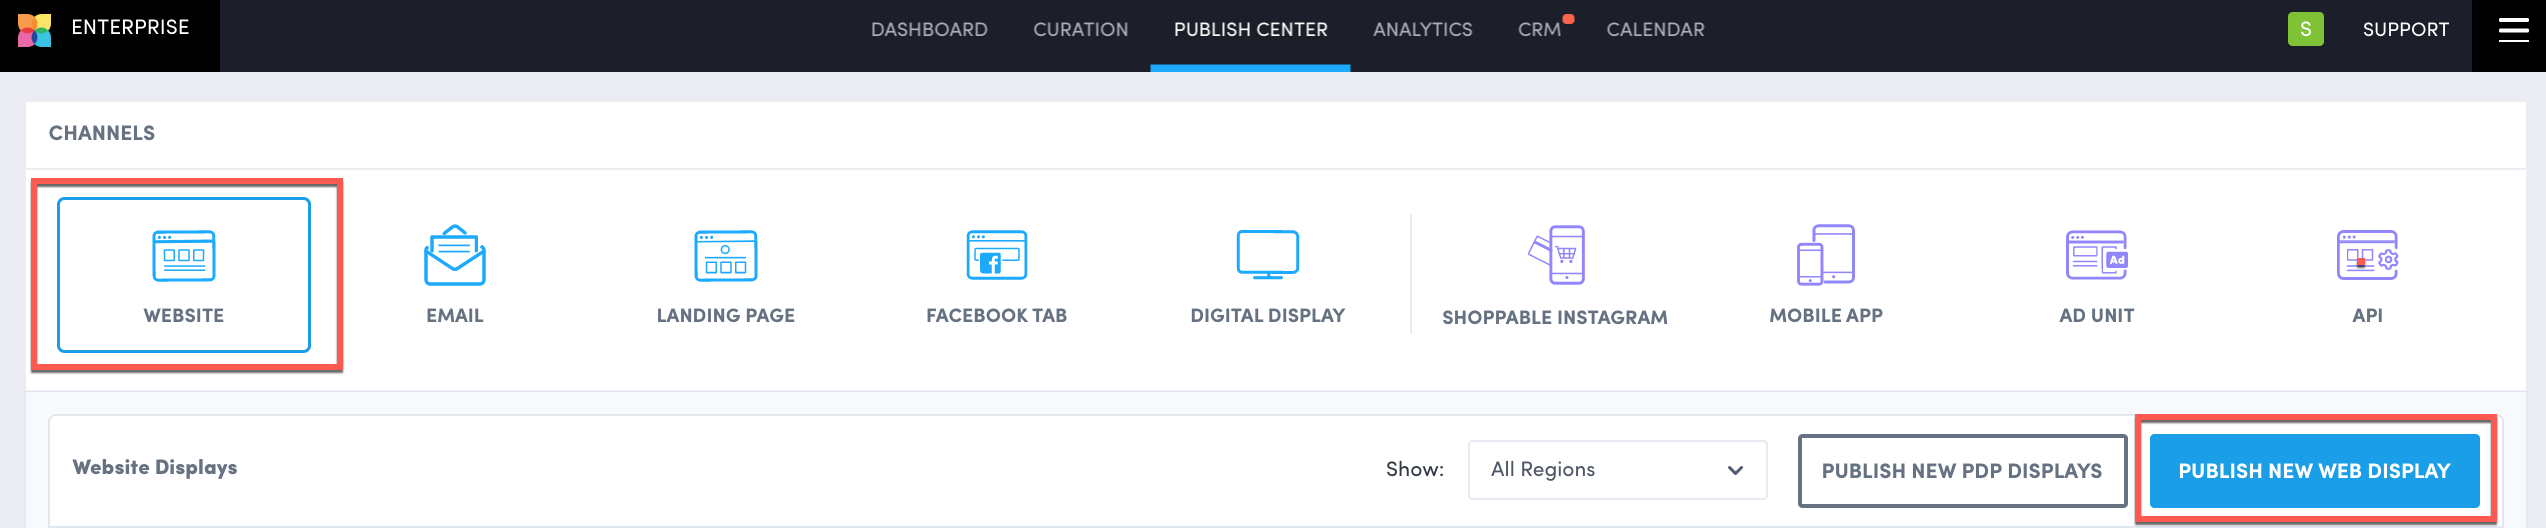This screenshot has height=528, width=2546.
Task: Select the API channel icon
Action: (x=2367, y=256)
